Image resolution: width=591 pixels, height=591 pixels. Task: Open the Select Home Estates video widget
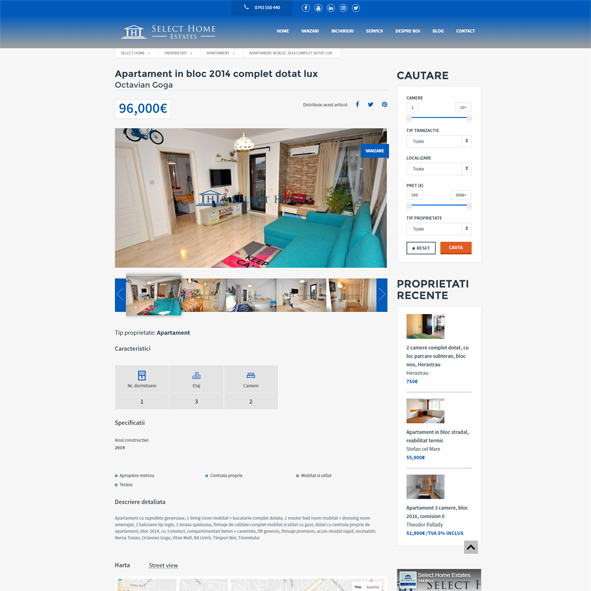[x=439, y=580]
